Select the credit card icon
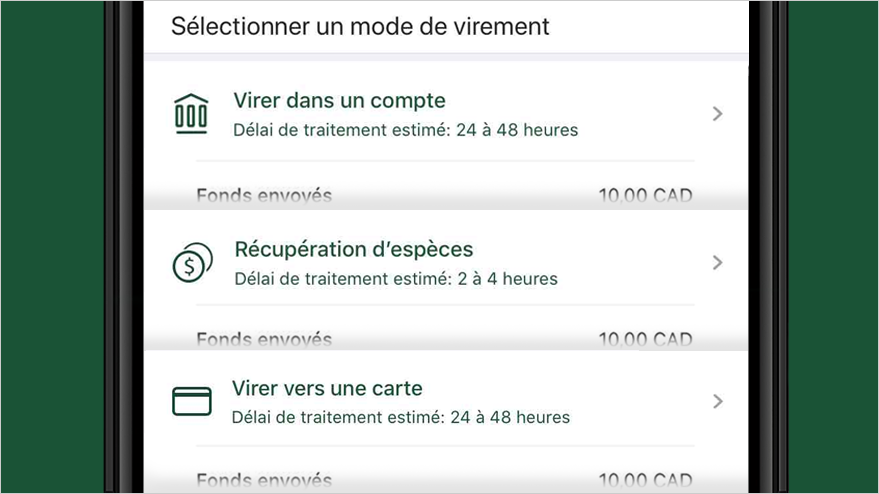 tap(192, 401)
